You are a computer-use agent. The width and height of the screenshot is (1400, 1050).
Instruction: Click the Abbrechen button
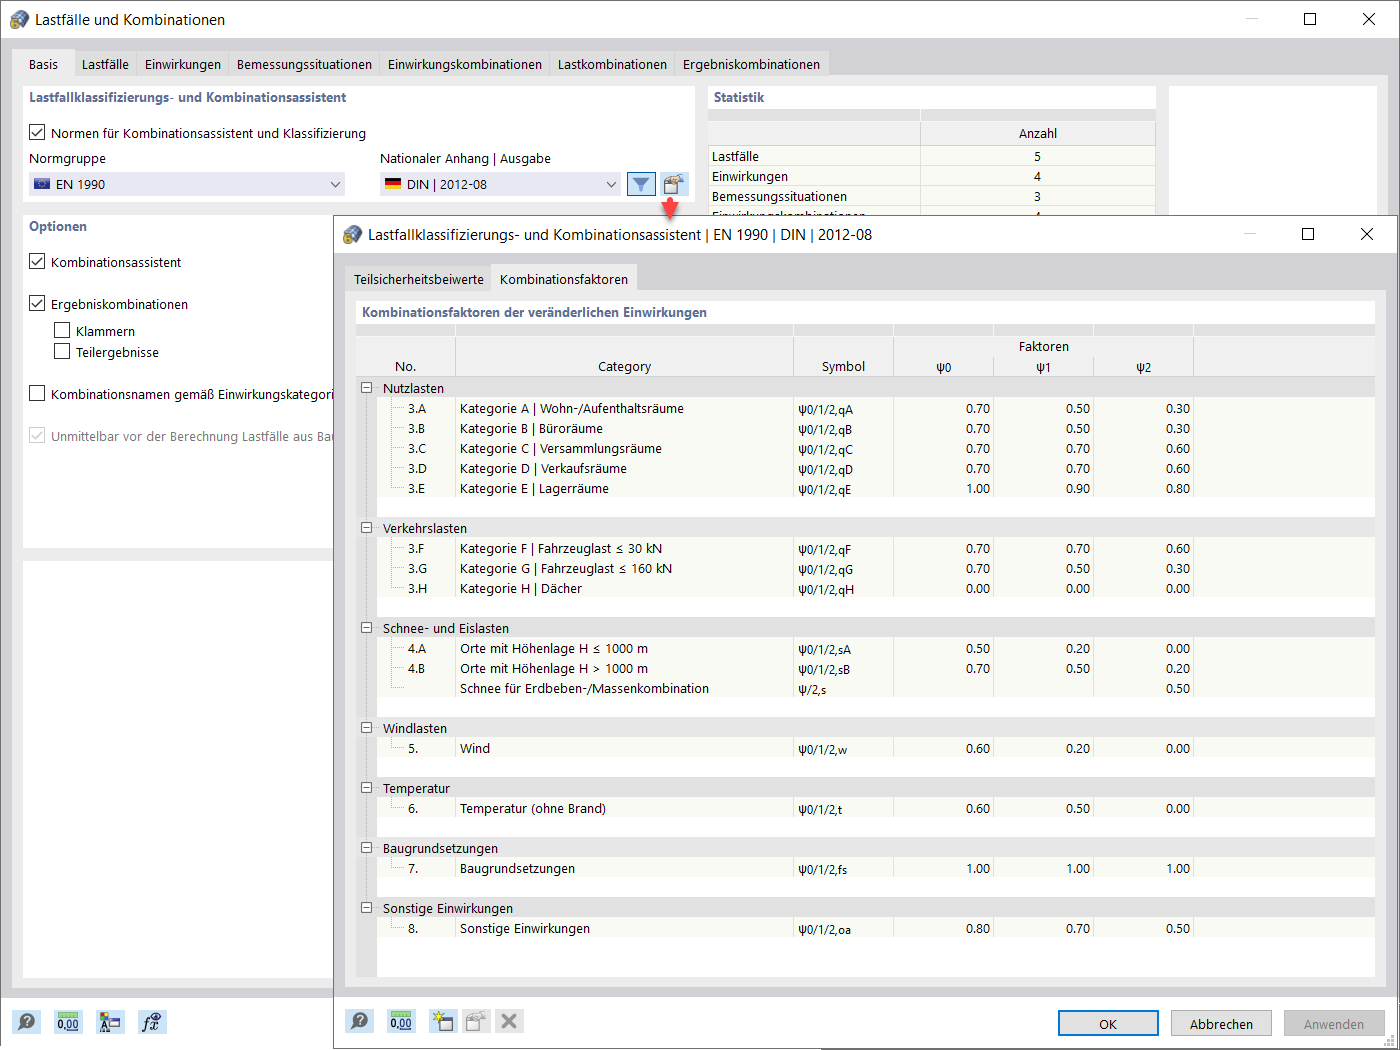(1221, 1023)
